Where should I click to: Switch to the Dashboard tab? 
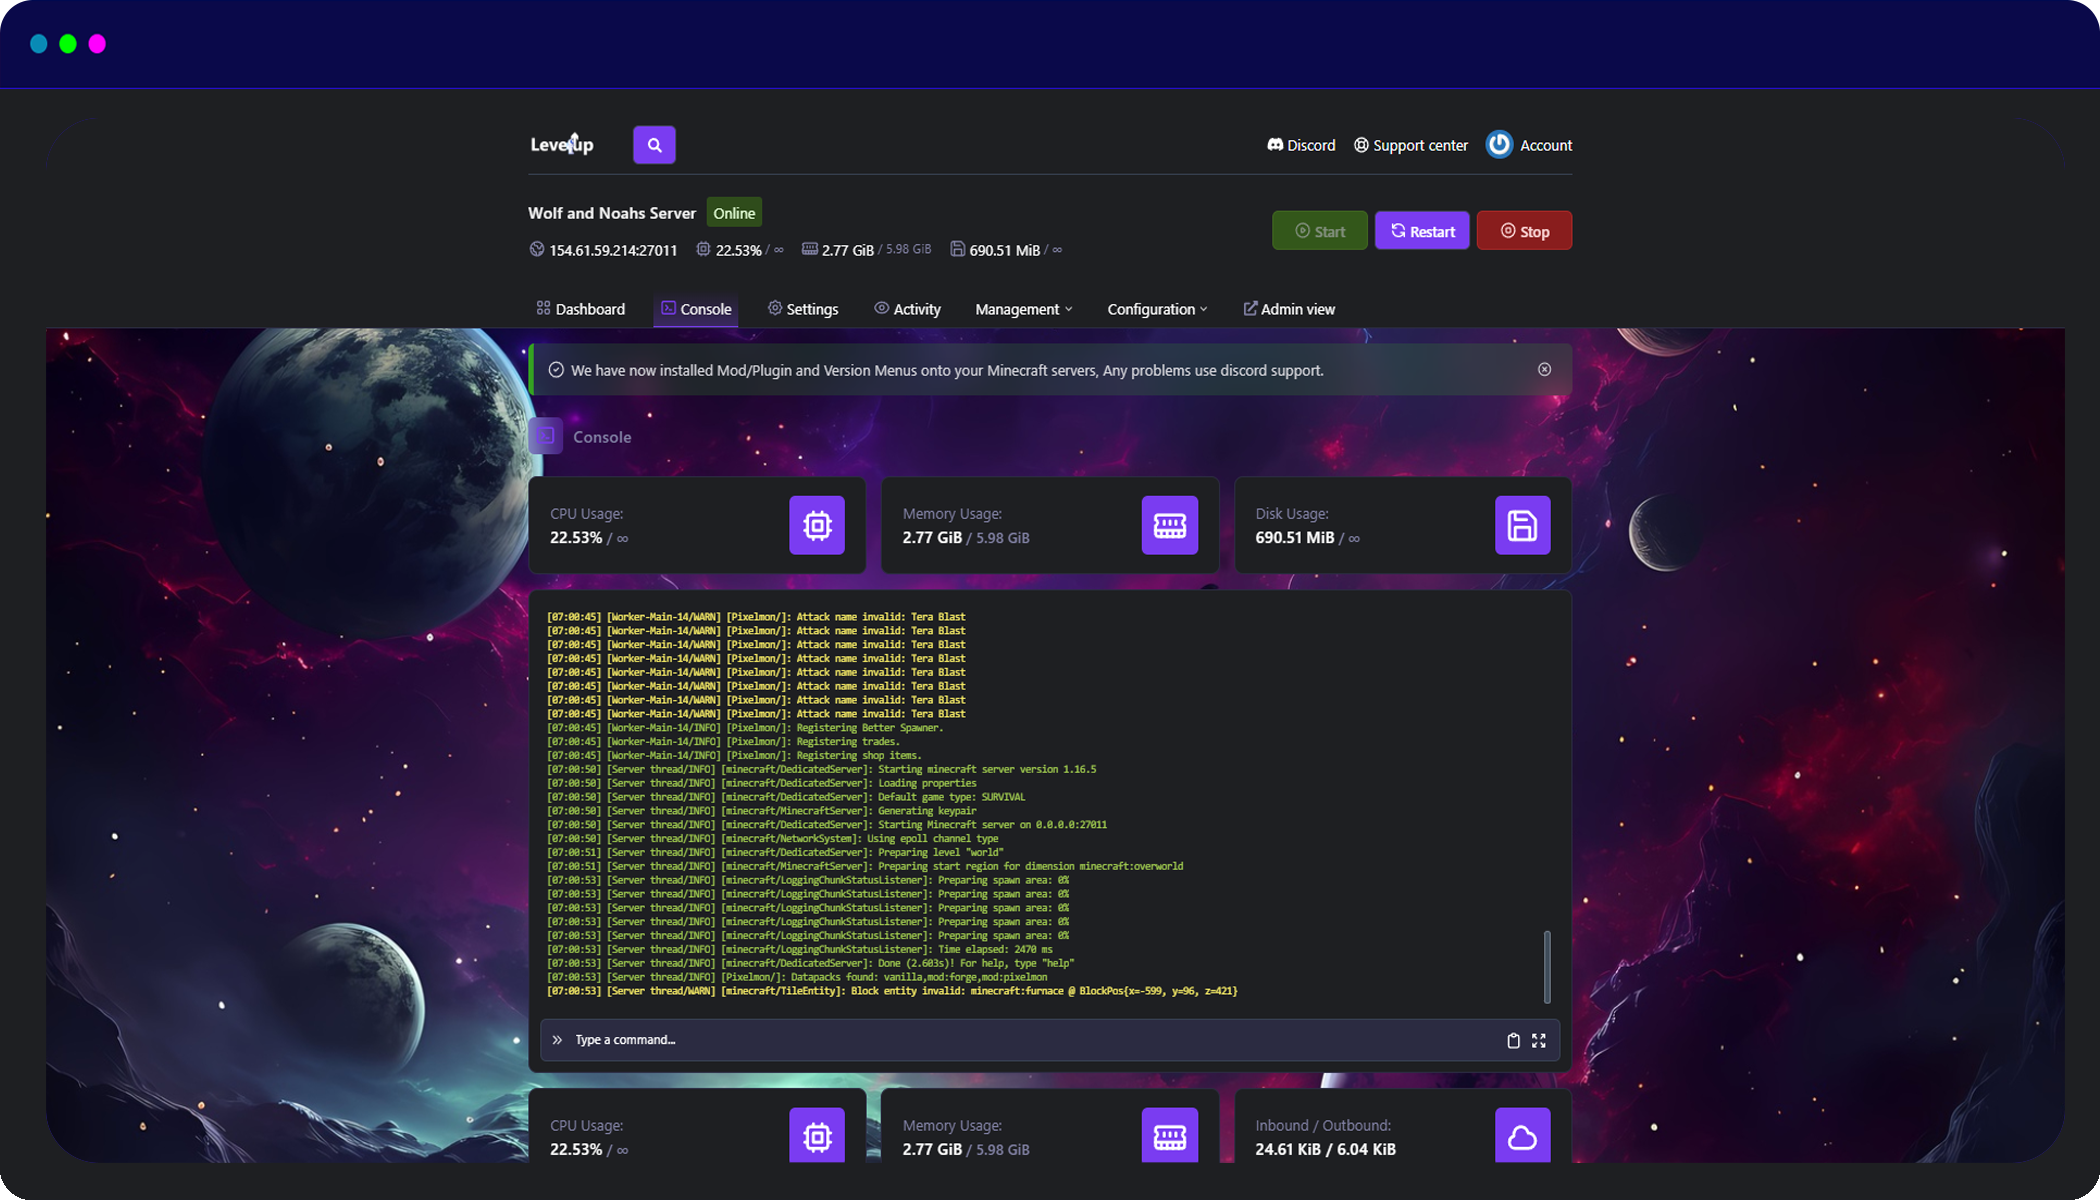click(x=581, y=309)
